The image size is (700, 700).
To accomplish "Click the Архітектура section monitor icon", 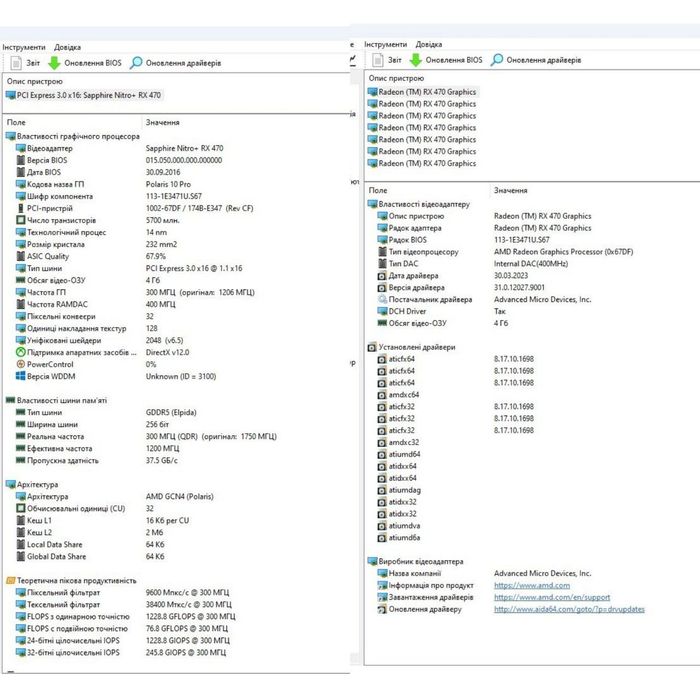I will (11, 485).
